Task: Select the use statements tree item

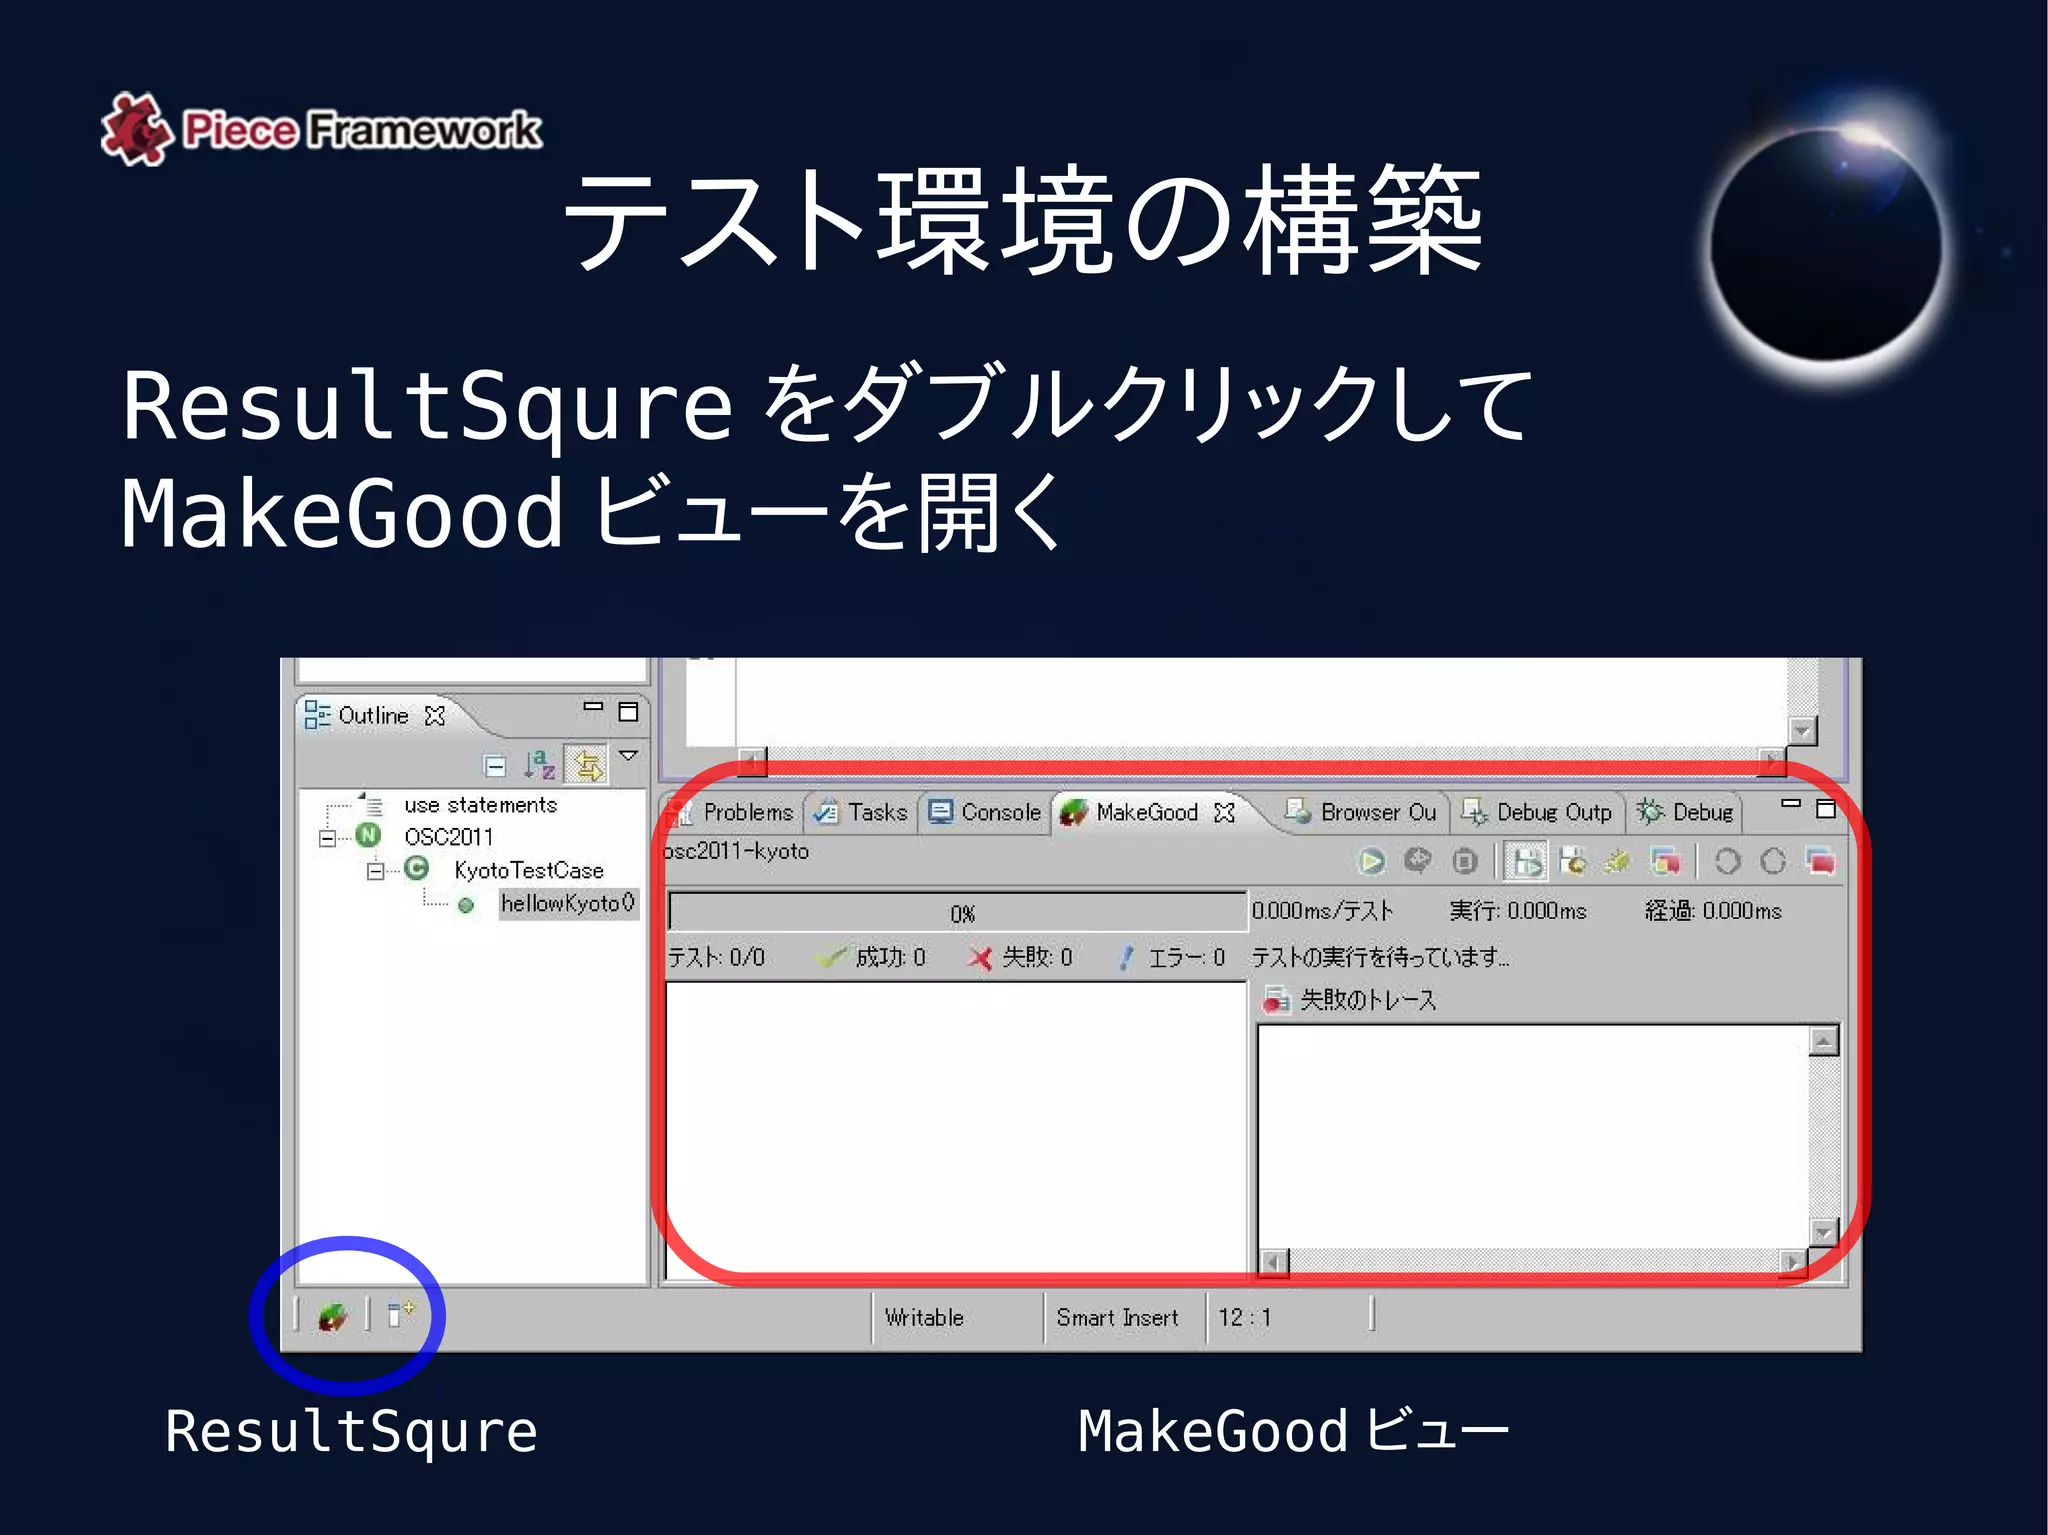Action: (x=480, y=805)
